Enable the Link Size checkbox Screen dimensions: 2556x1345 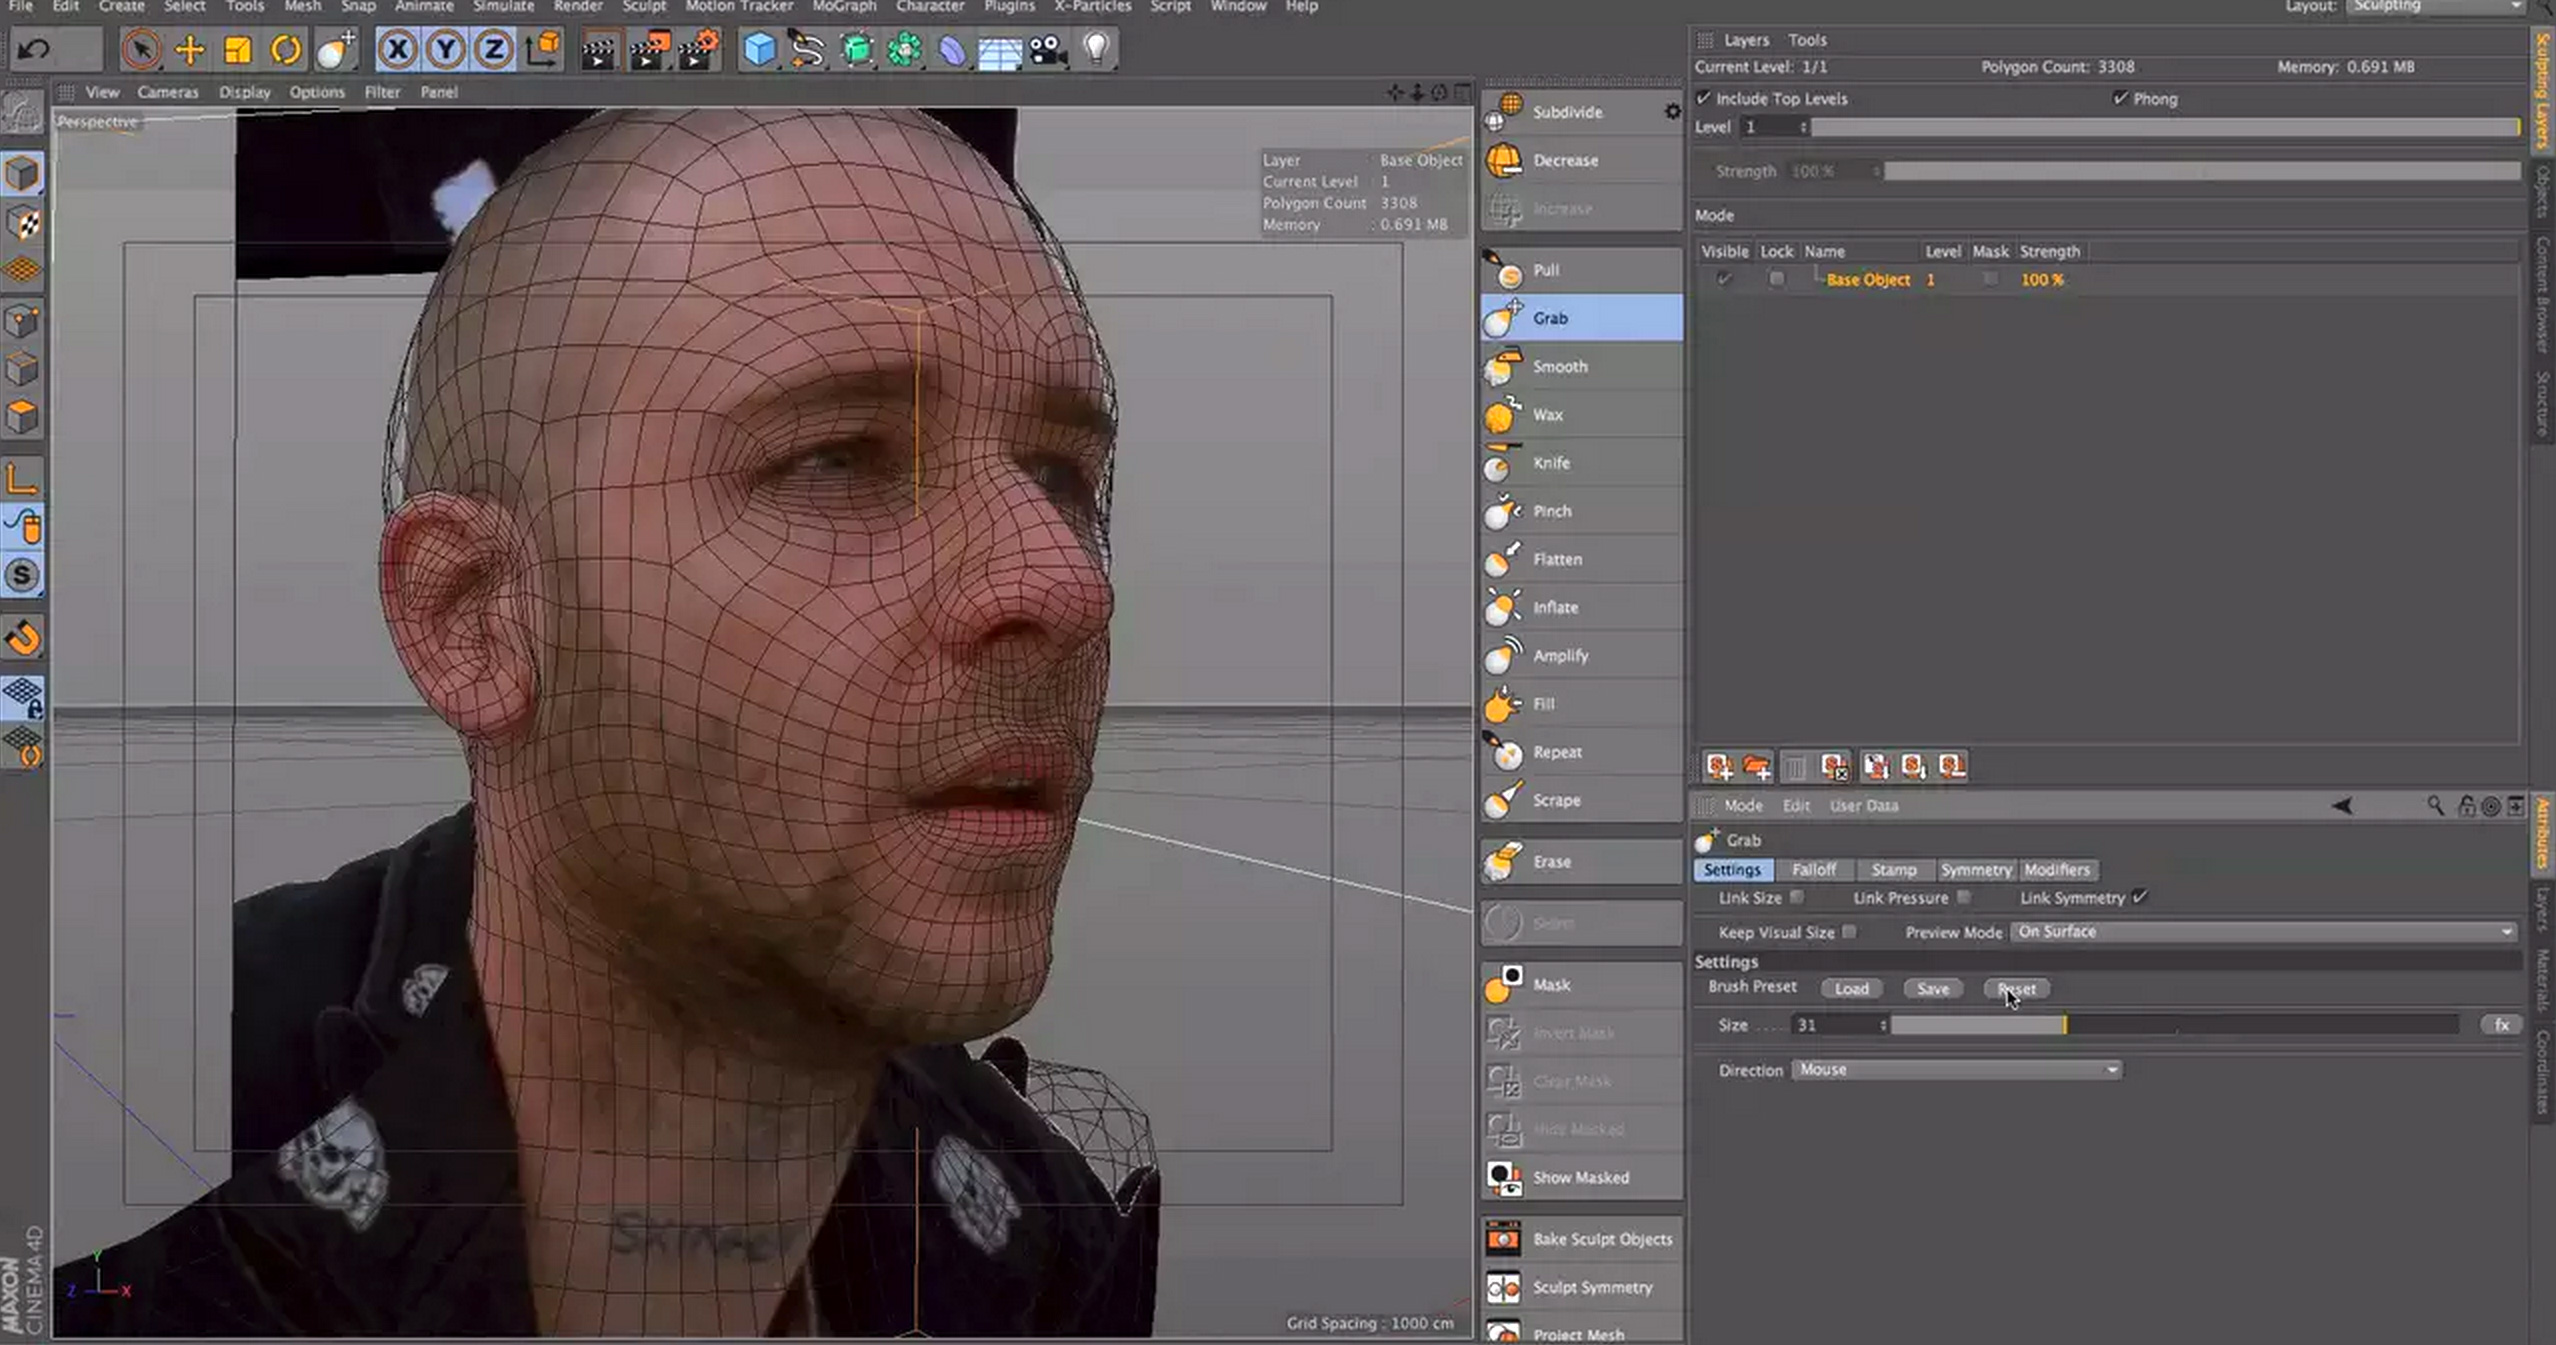click(x=1797, y=898)
